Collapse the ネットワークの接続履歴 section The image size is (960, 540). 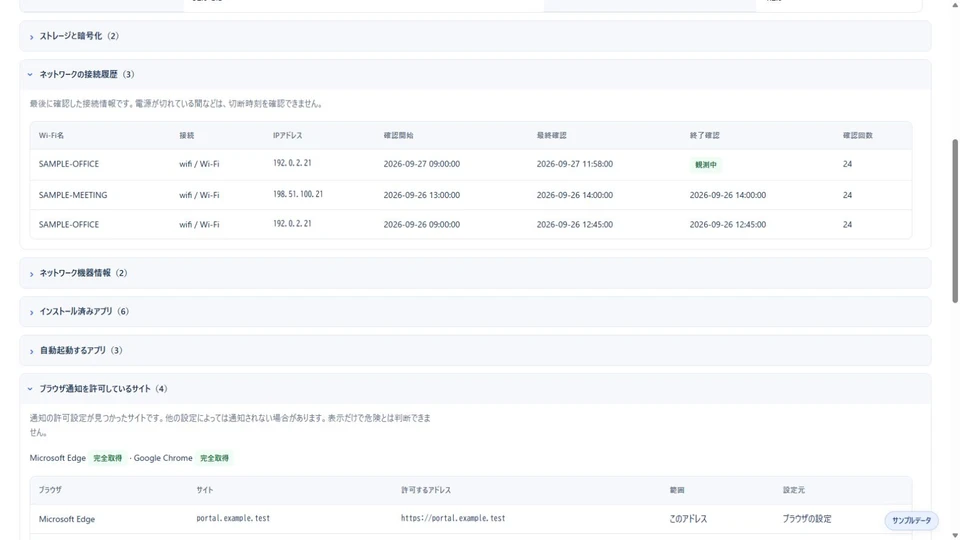[x=475, y=75]
